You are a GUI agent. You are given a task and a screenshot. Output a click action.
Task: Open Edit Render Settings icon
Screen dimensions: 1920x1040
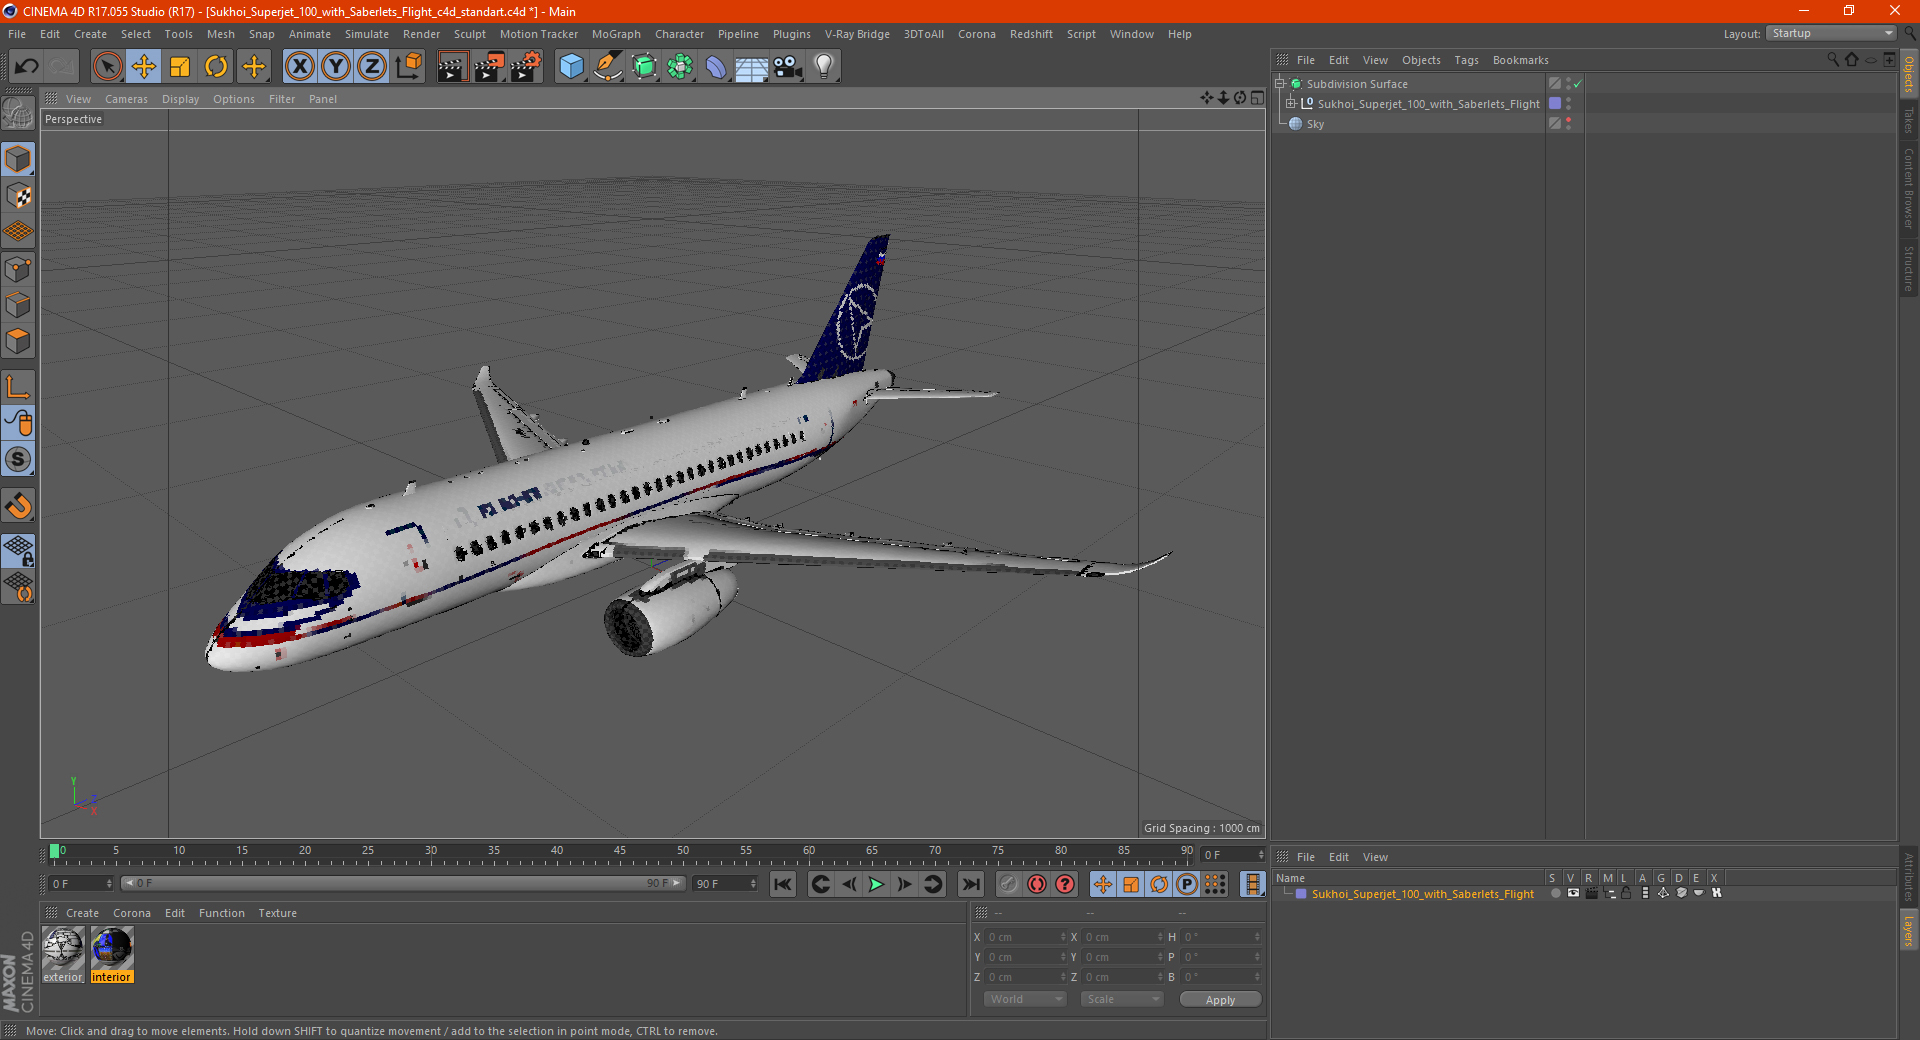(526, 67)
